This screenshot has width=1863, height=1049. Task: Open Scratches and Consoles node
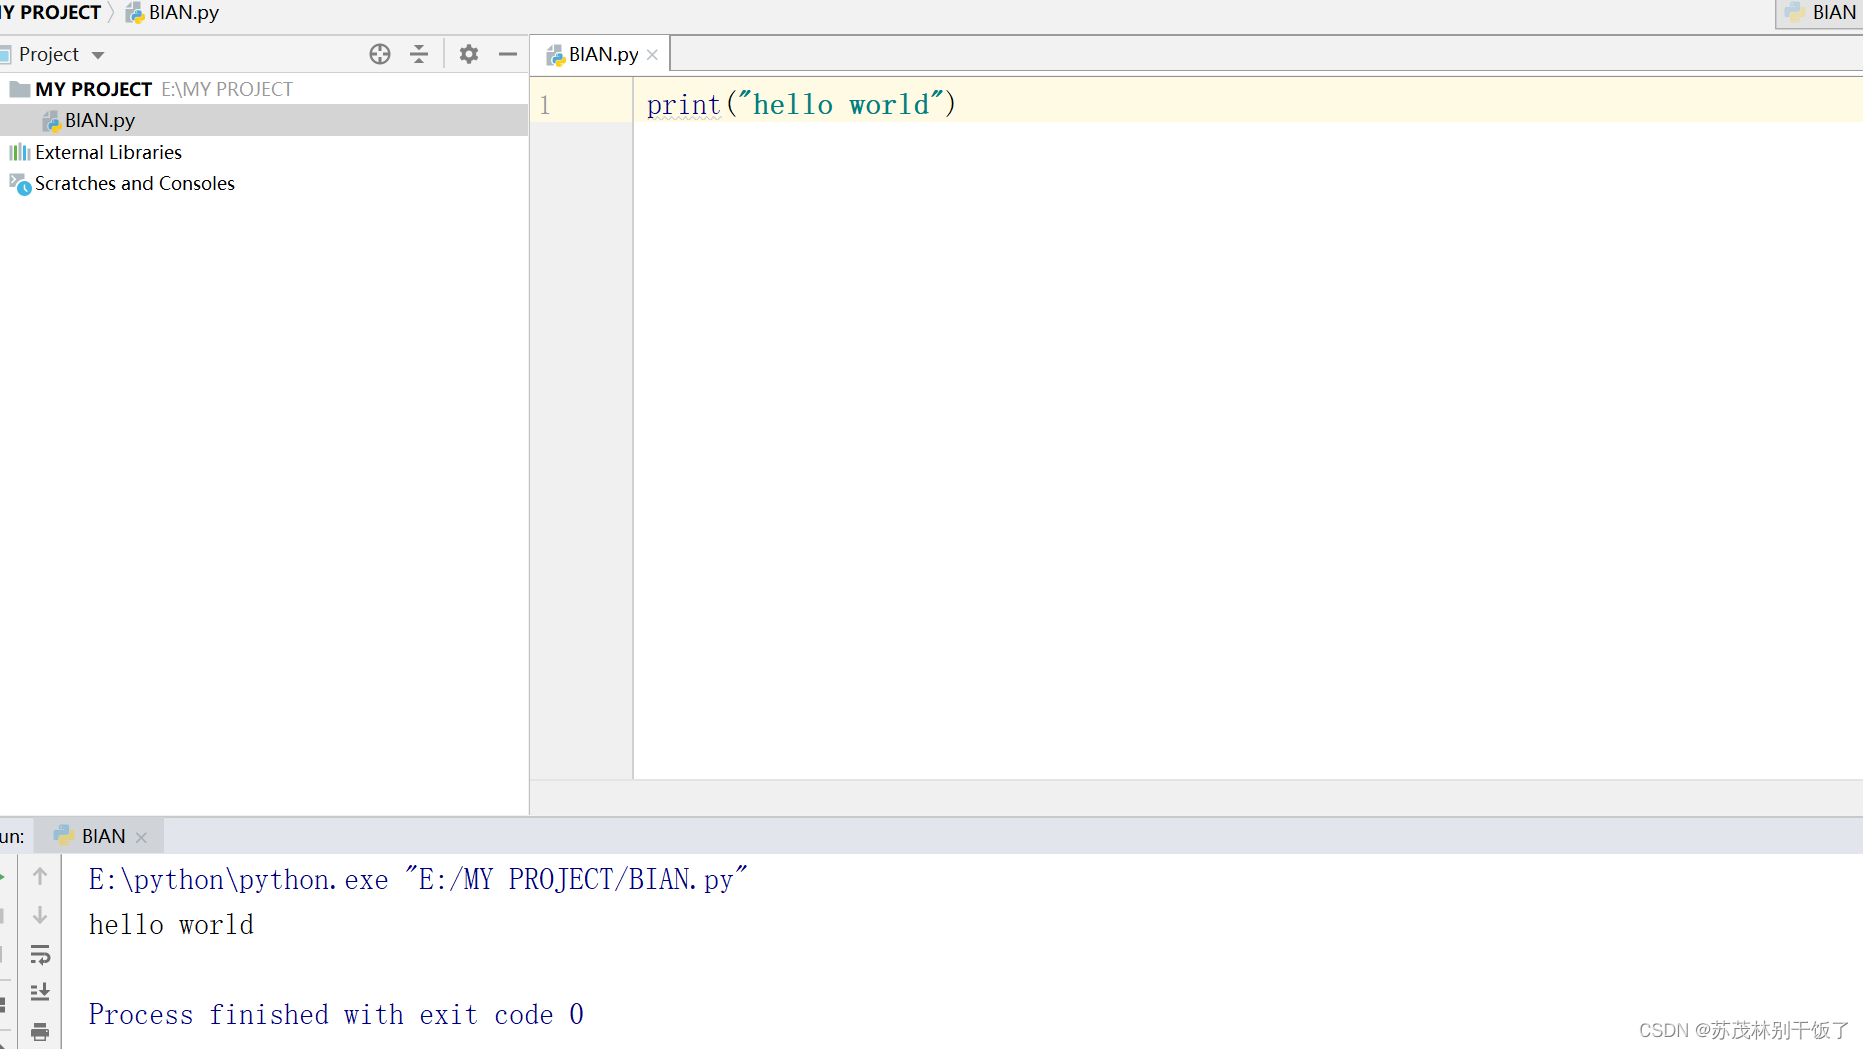pos(134,183)
